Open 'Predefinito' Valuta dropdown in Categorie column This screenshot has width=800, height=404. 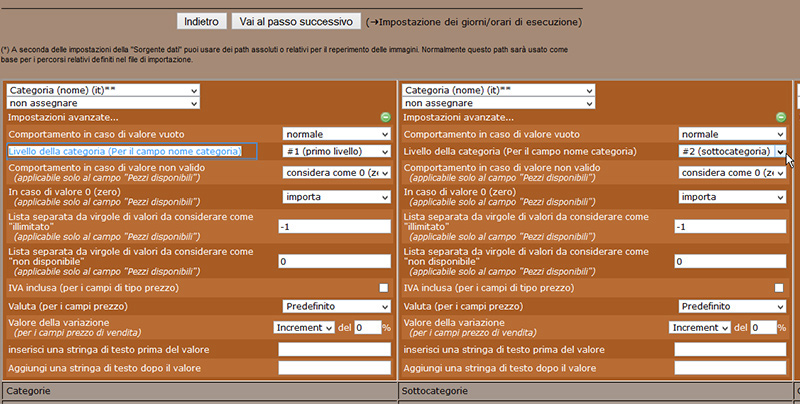337,307
